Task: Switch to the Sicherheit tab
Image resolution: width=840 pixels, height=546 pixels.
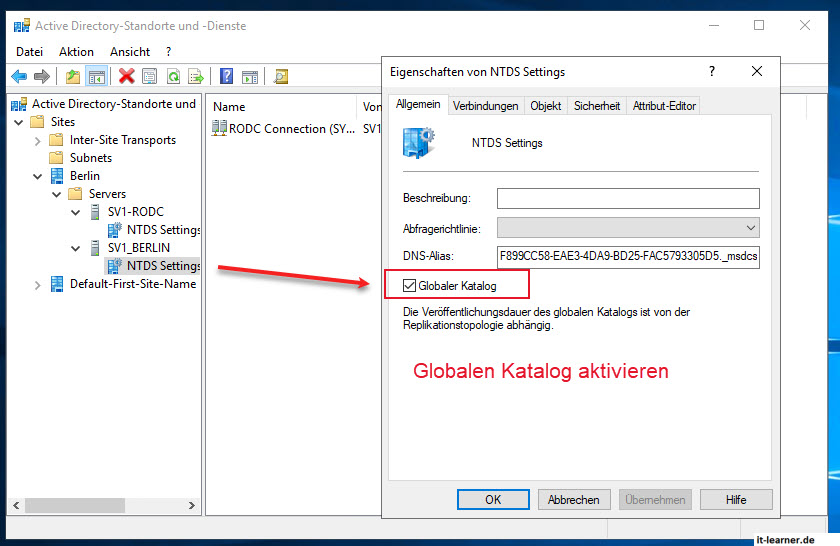Action: [x=597, y=106]
